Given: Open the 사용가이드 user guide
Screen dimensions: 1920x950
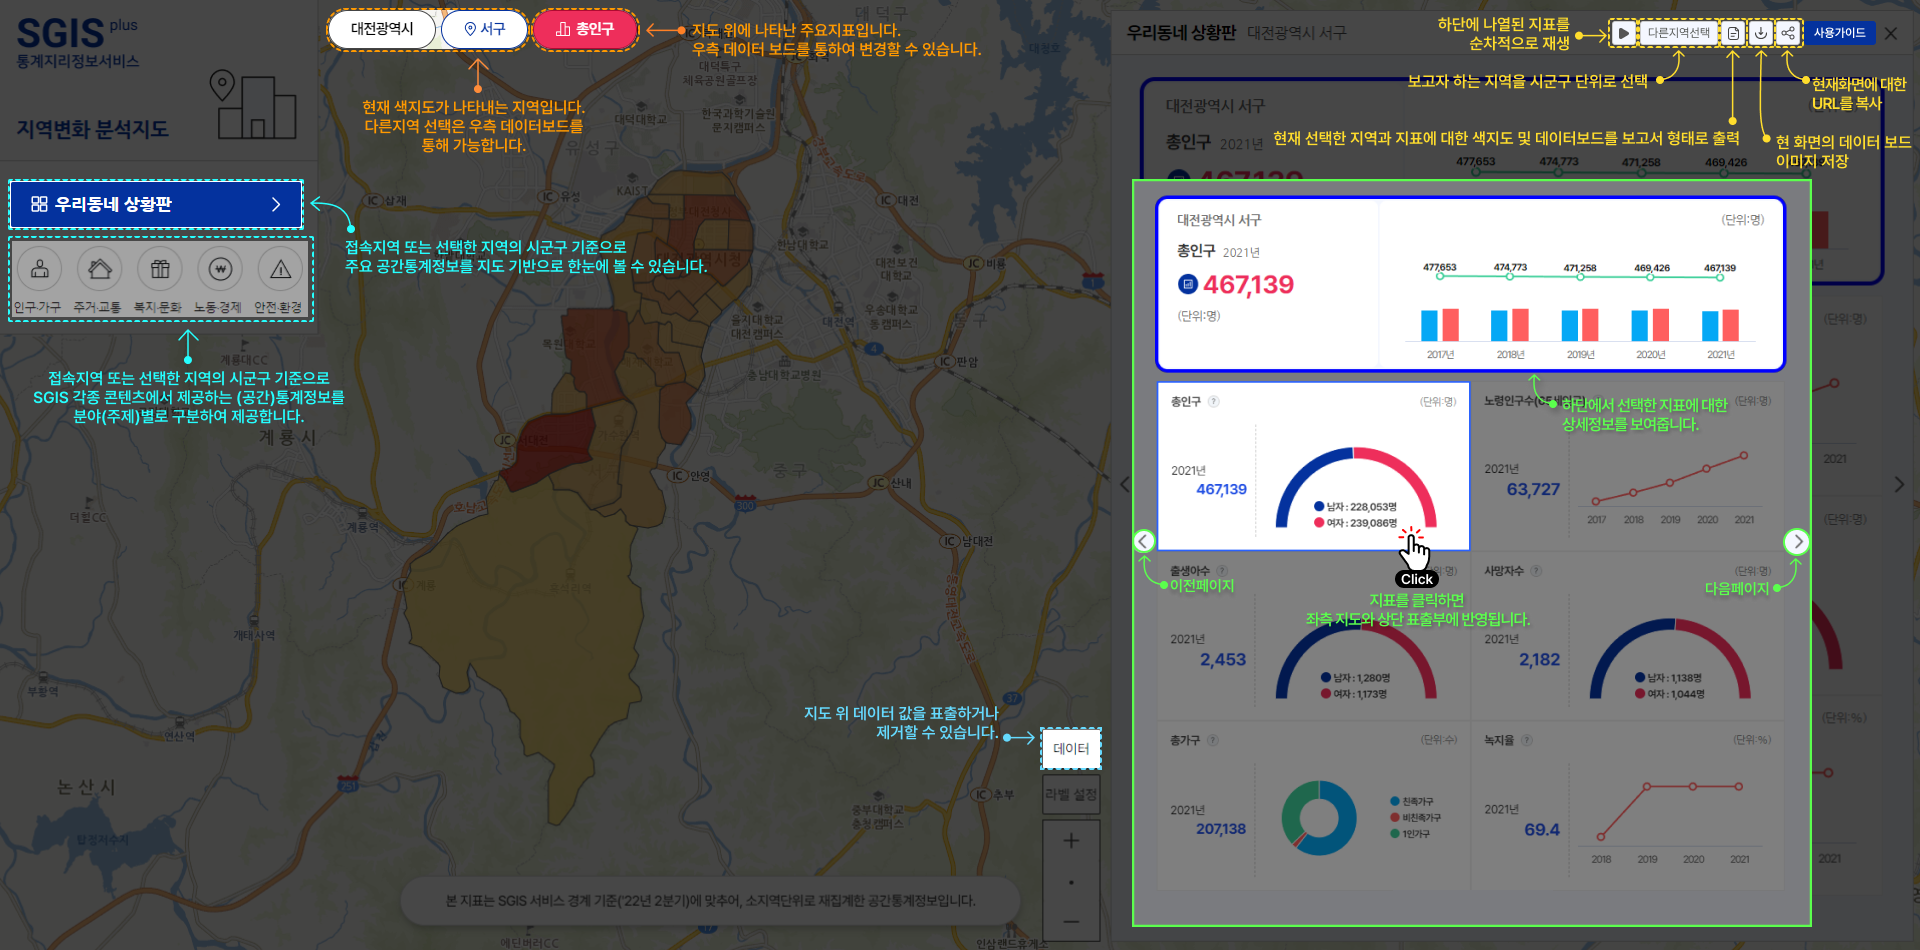Looking at the screenshot, I should pyautogui.click(x=1839, y=33).
